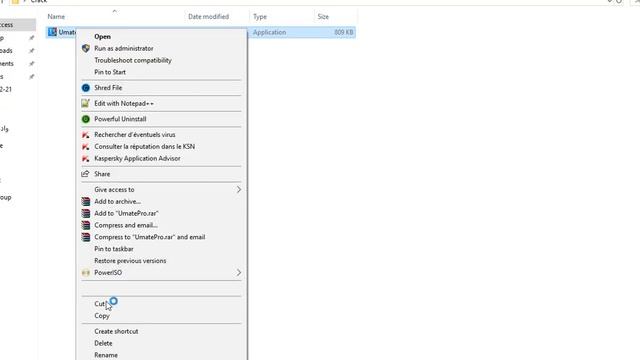Click WinRAR icon beside Compress and email...
640x360 pixels.
[x=86, y=225]
